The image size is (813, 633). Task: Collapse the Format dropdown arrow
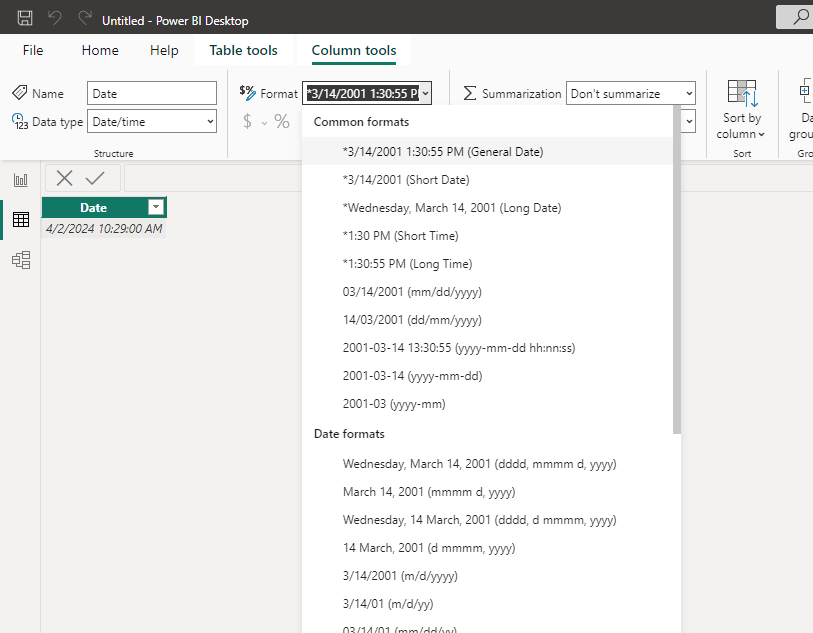[x=425, y=94]
